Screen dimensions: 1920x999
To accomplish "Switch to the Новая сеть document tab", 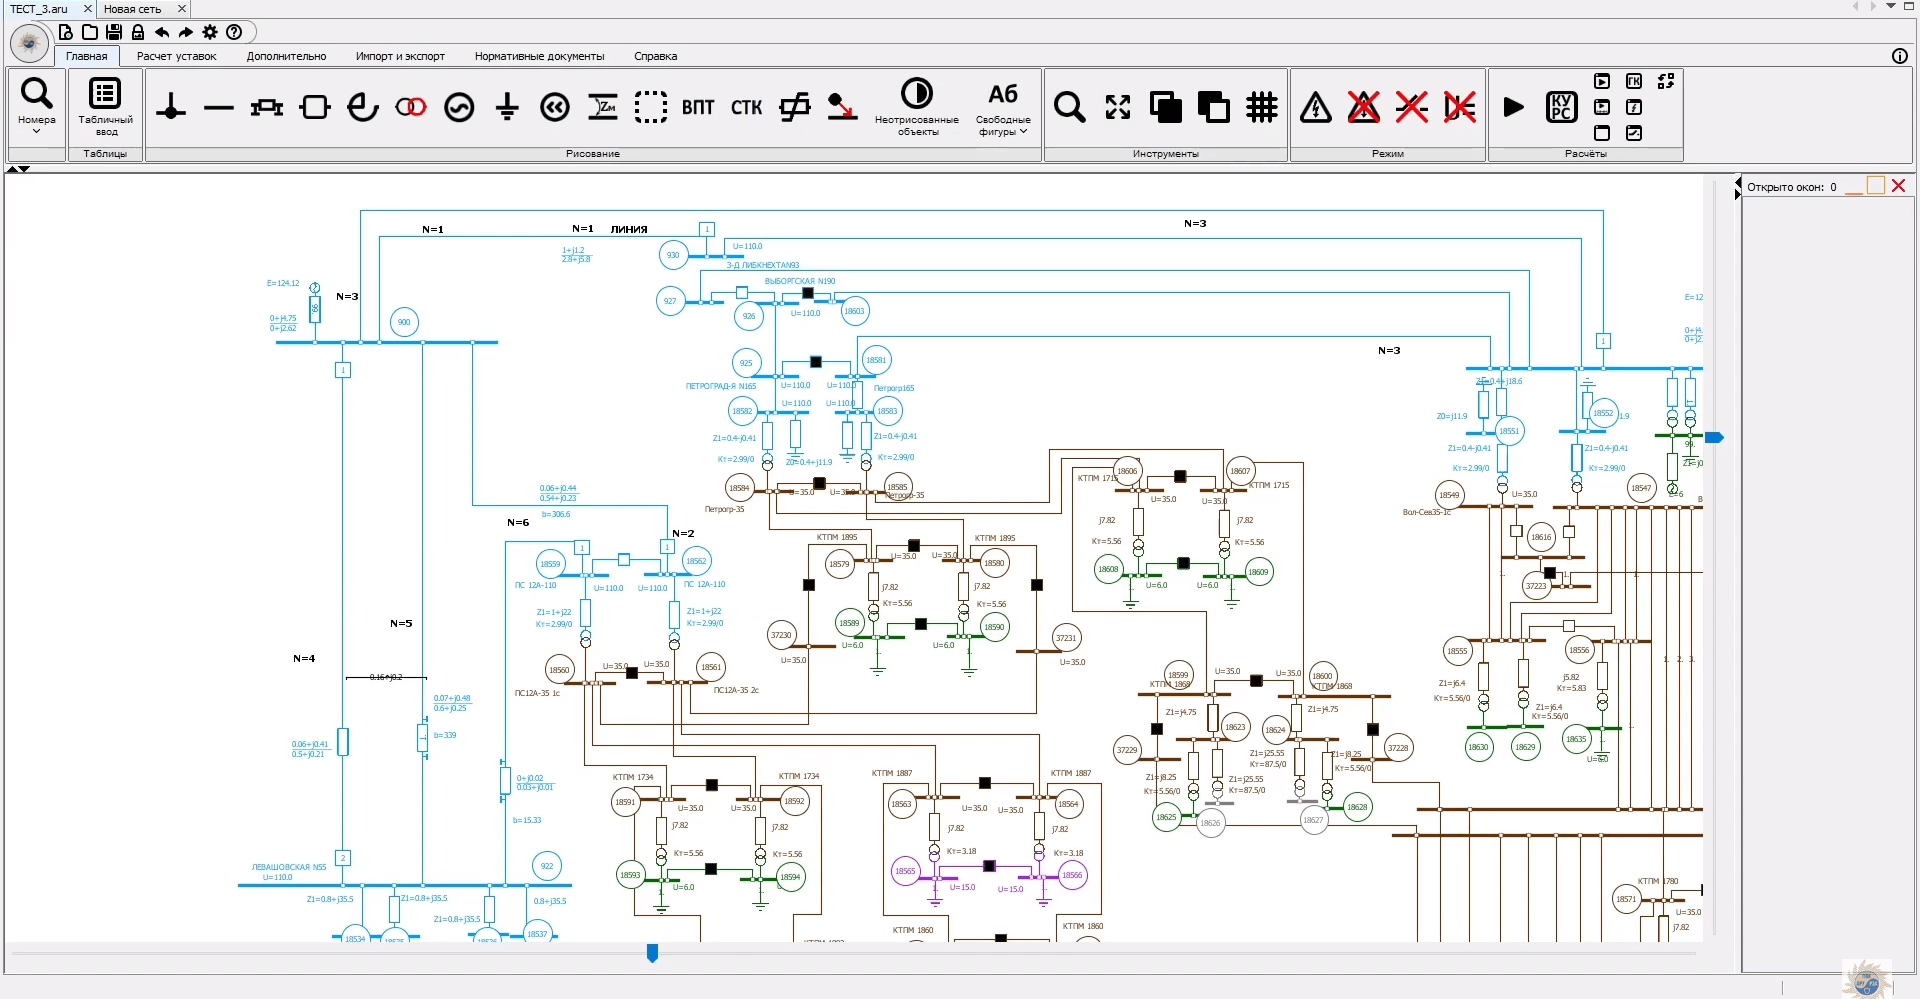I will click(132, 9).
